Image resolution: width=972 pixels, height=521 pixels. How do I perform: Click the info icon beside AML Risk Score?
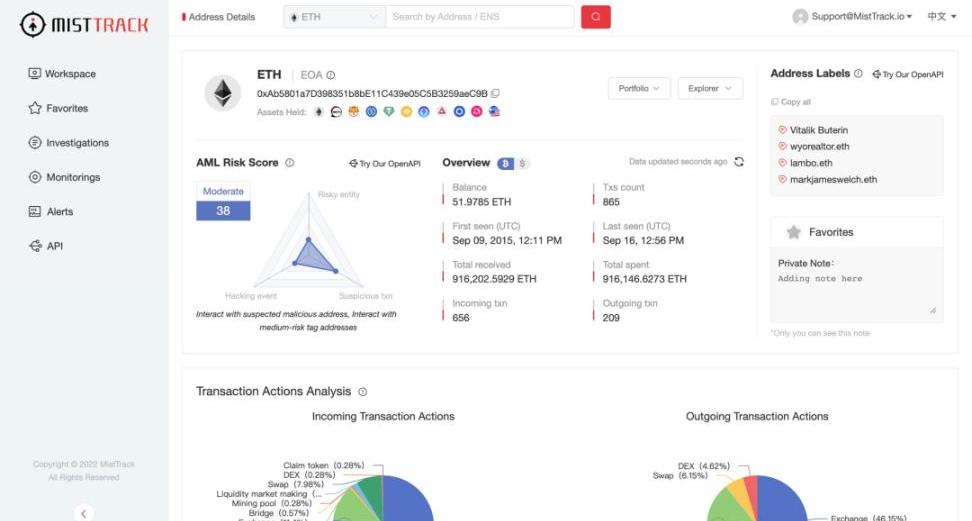point(290,163)
